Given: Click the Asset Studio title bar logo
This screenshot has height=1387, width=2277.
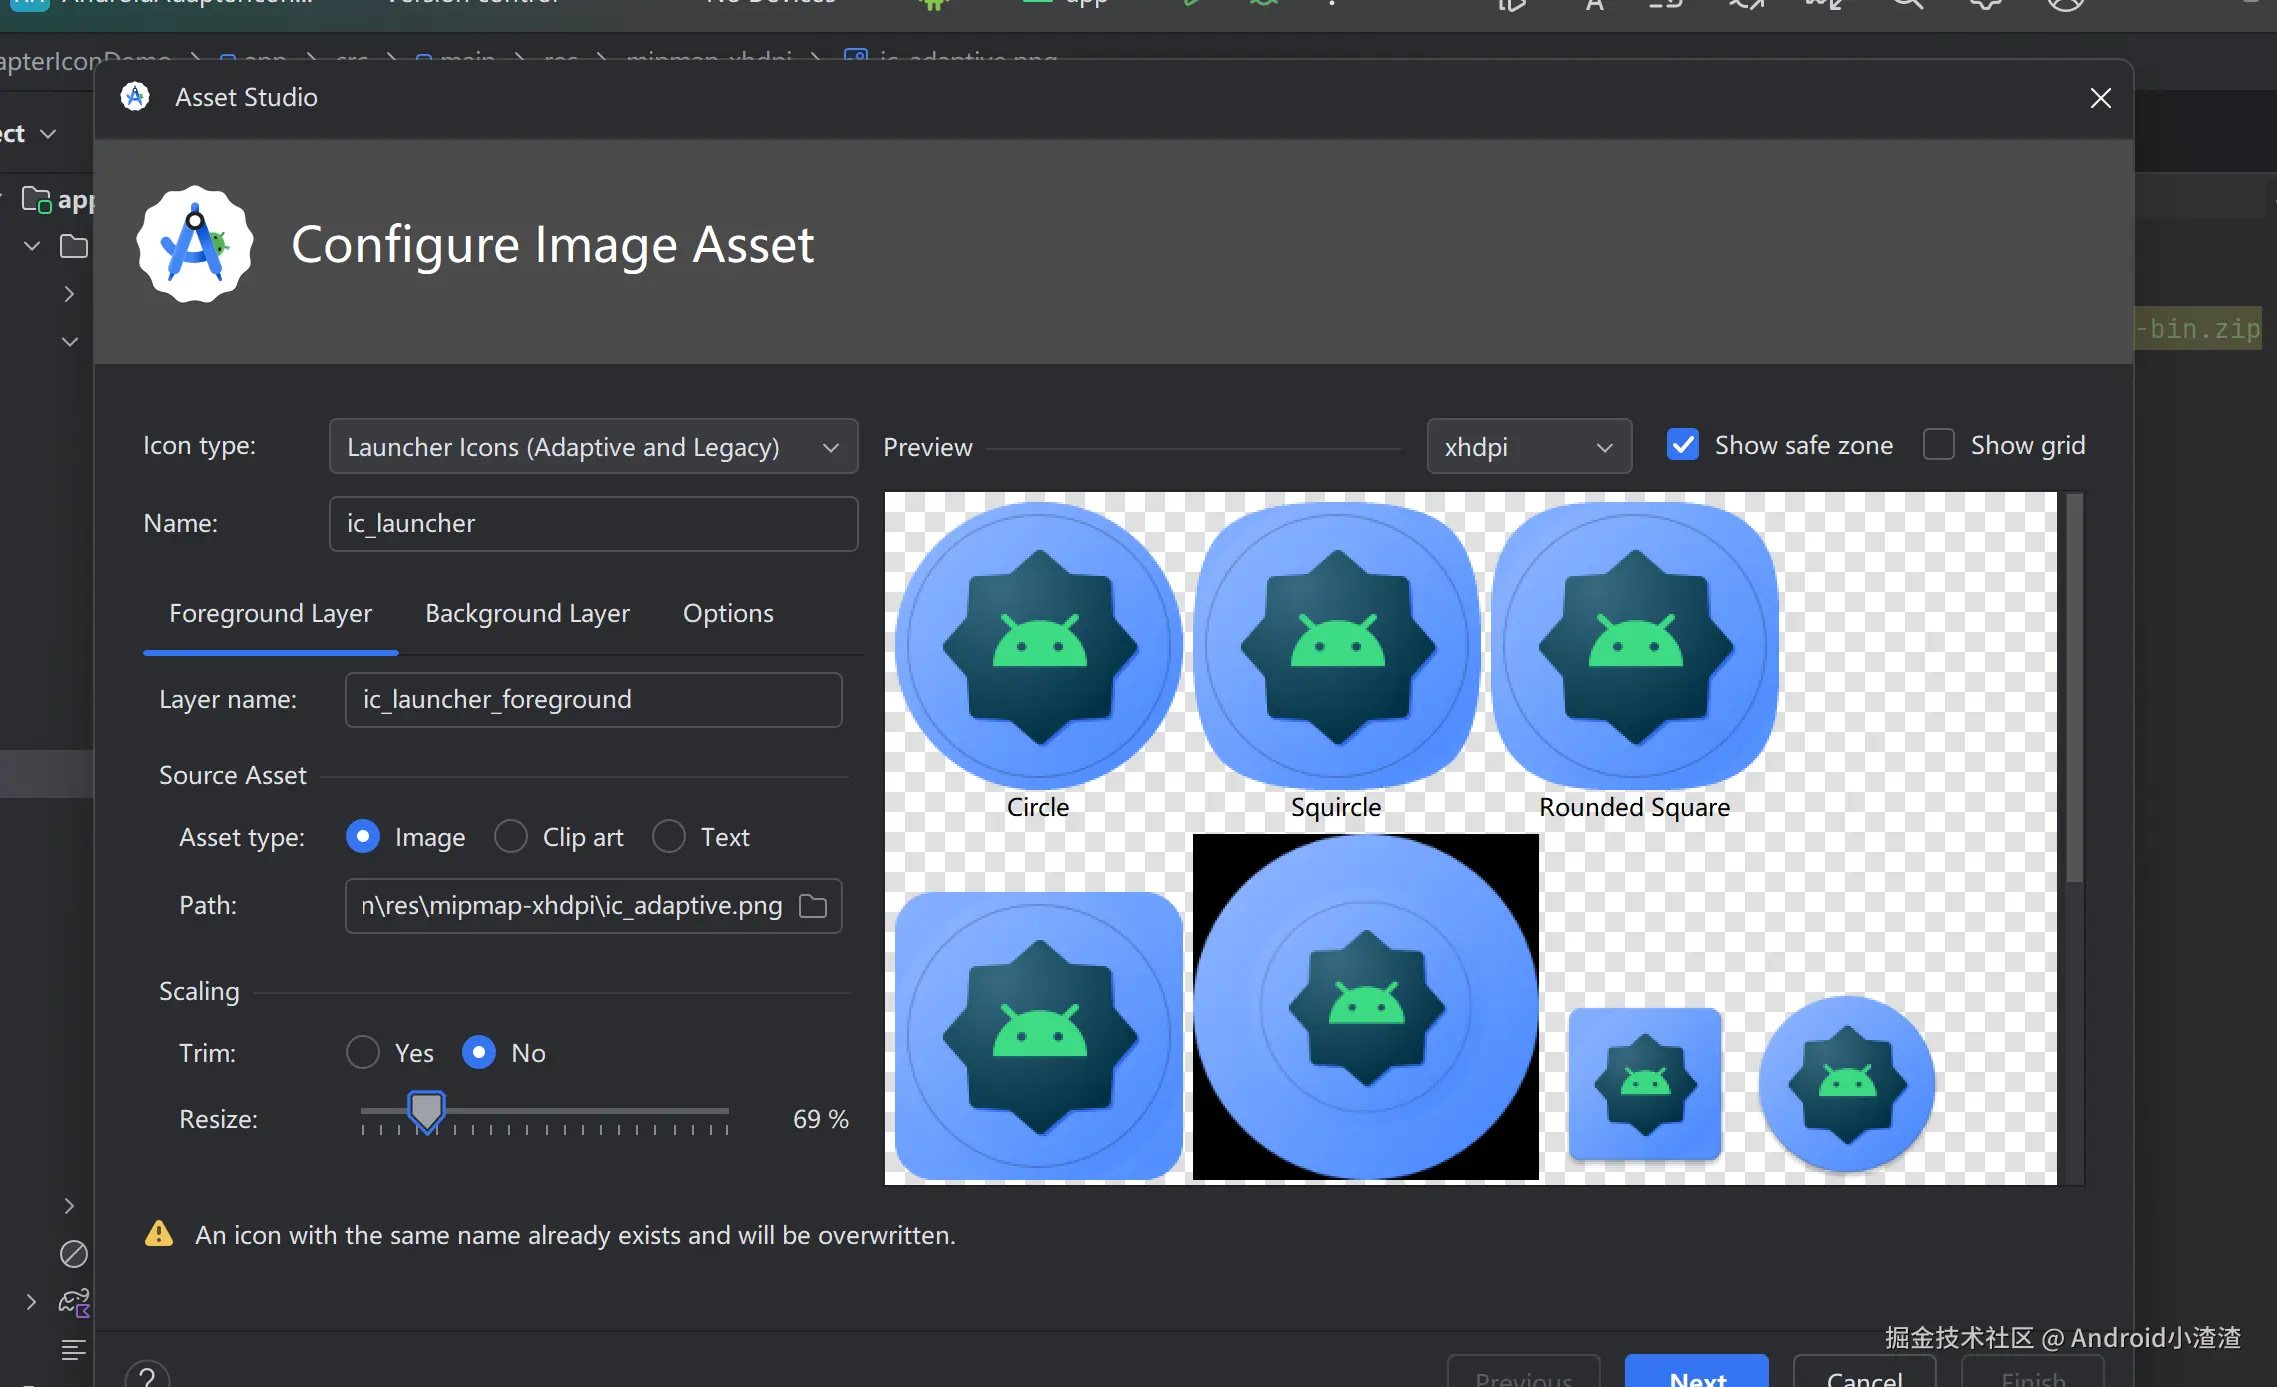Looking at the screenshot, I should pos(135,97).
